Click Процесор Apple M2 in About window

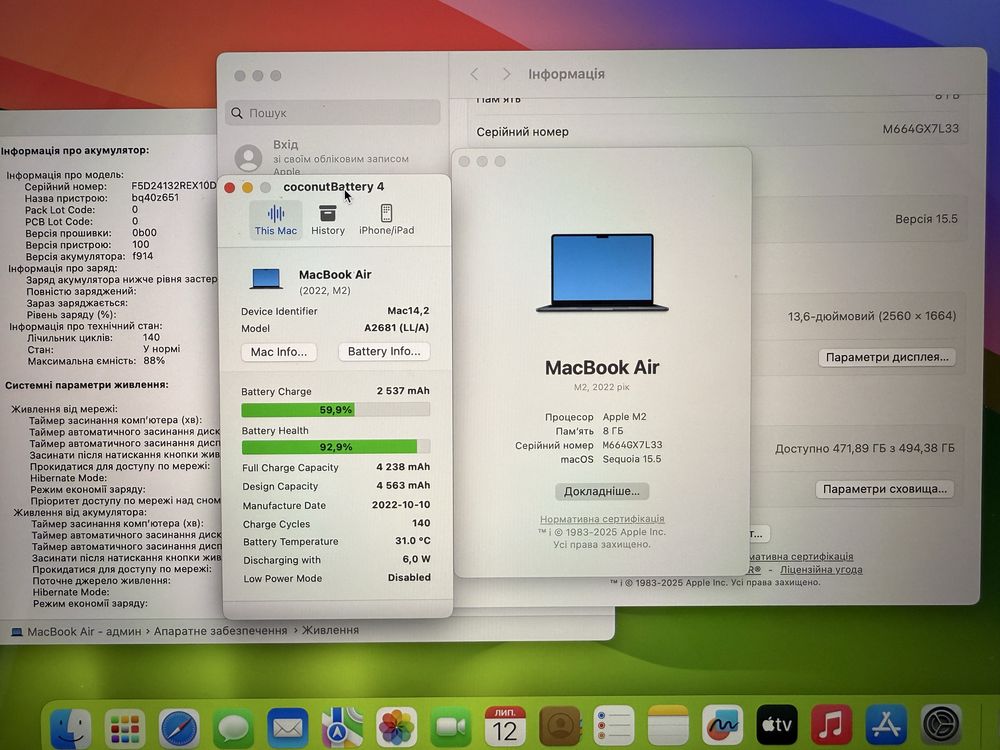point(596,416)
